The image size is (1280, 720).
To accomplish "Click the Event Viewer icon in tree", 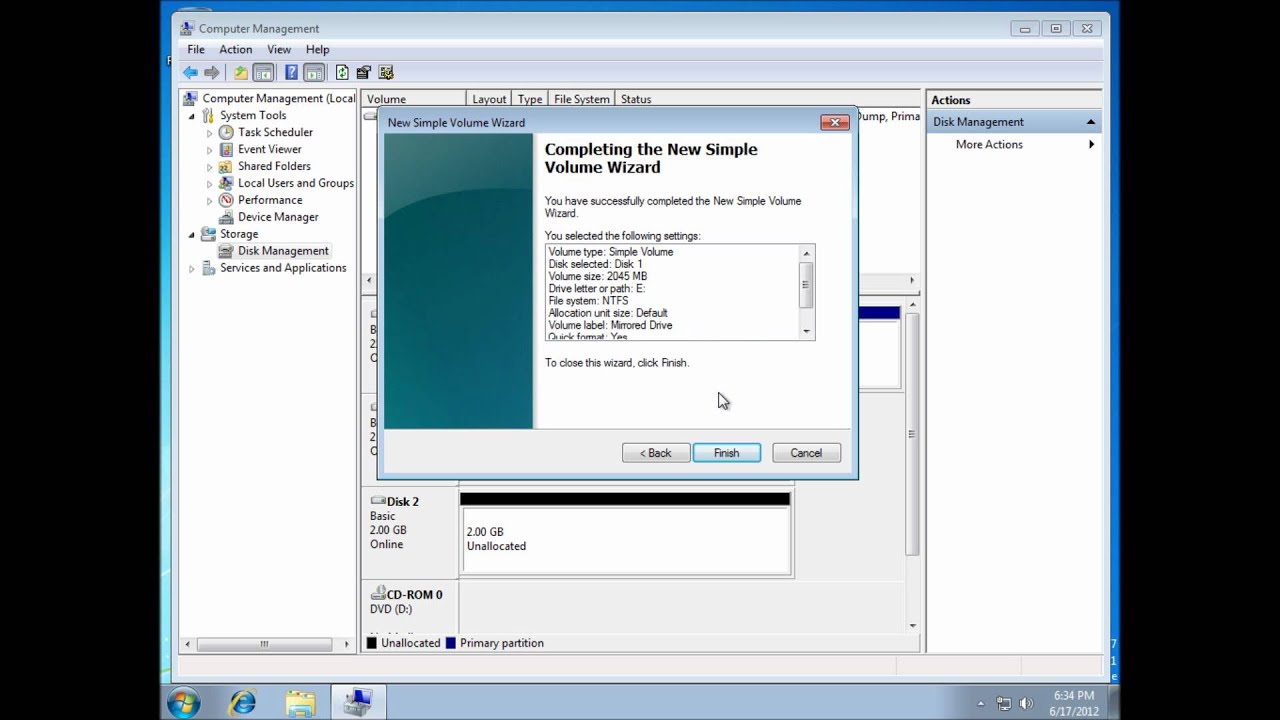I will pos(226,149).
